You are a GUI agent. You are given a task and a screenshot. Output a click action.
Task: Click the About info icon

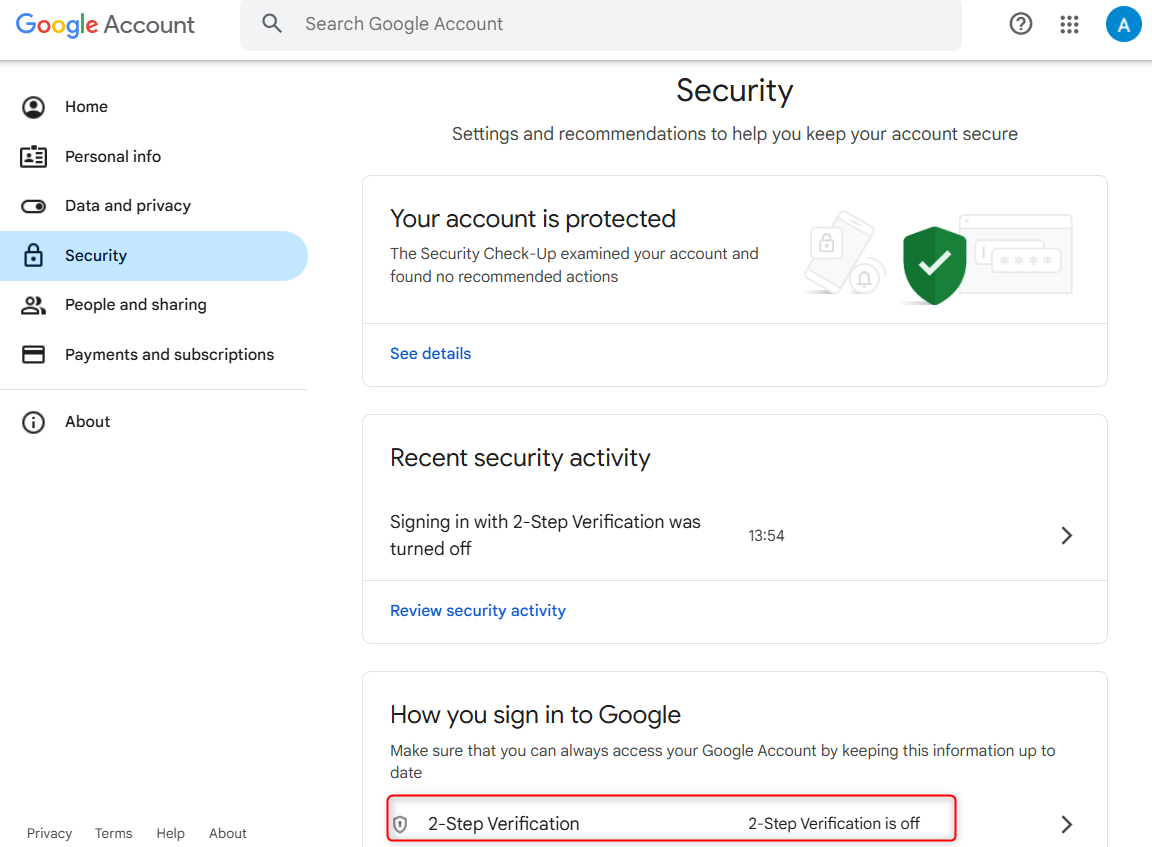[x=34, y=422]
